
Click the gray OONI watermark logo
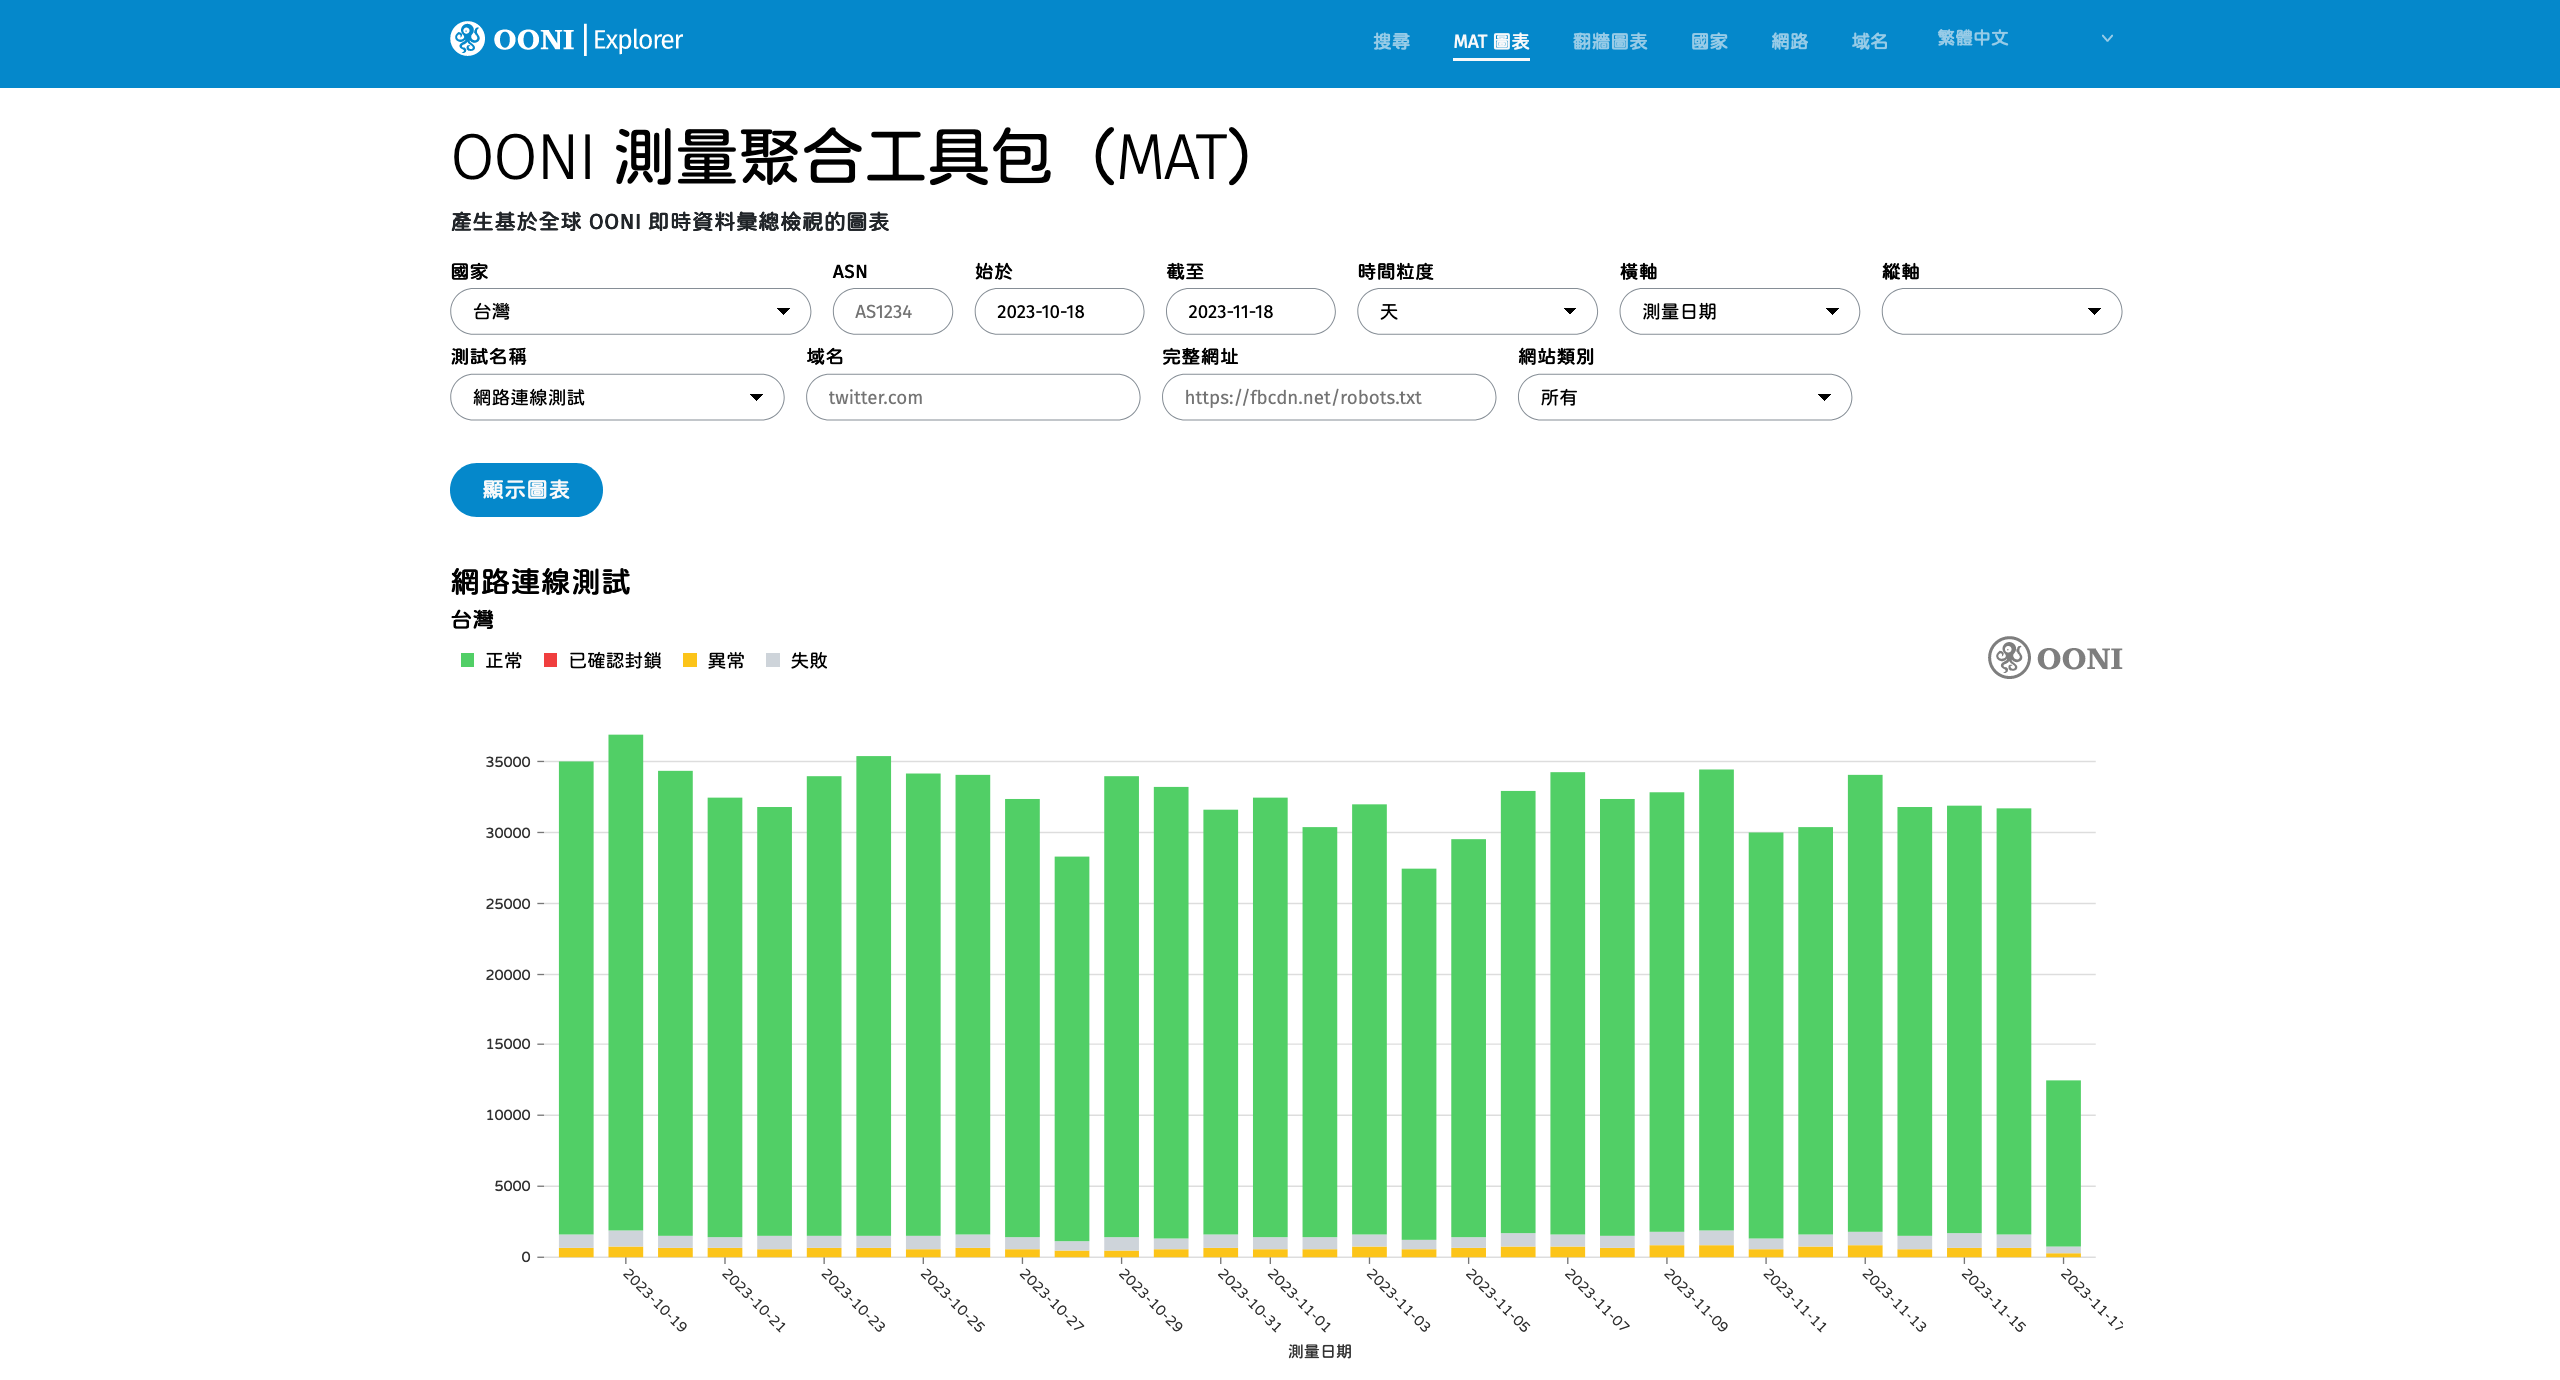tap(2054, 658)
